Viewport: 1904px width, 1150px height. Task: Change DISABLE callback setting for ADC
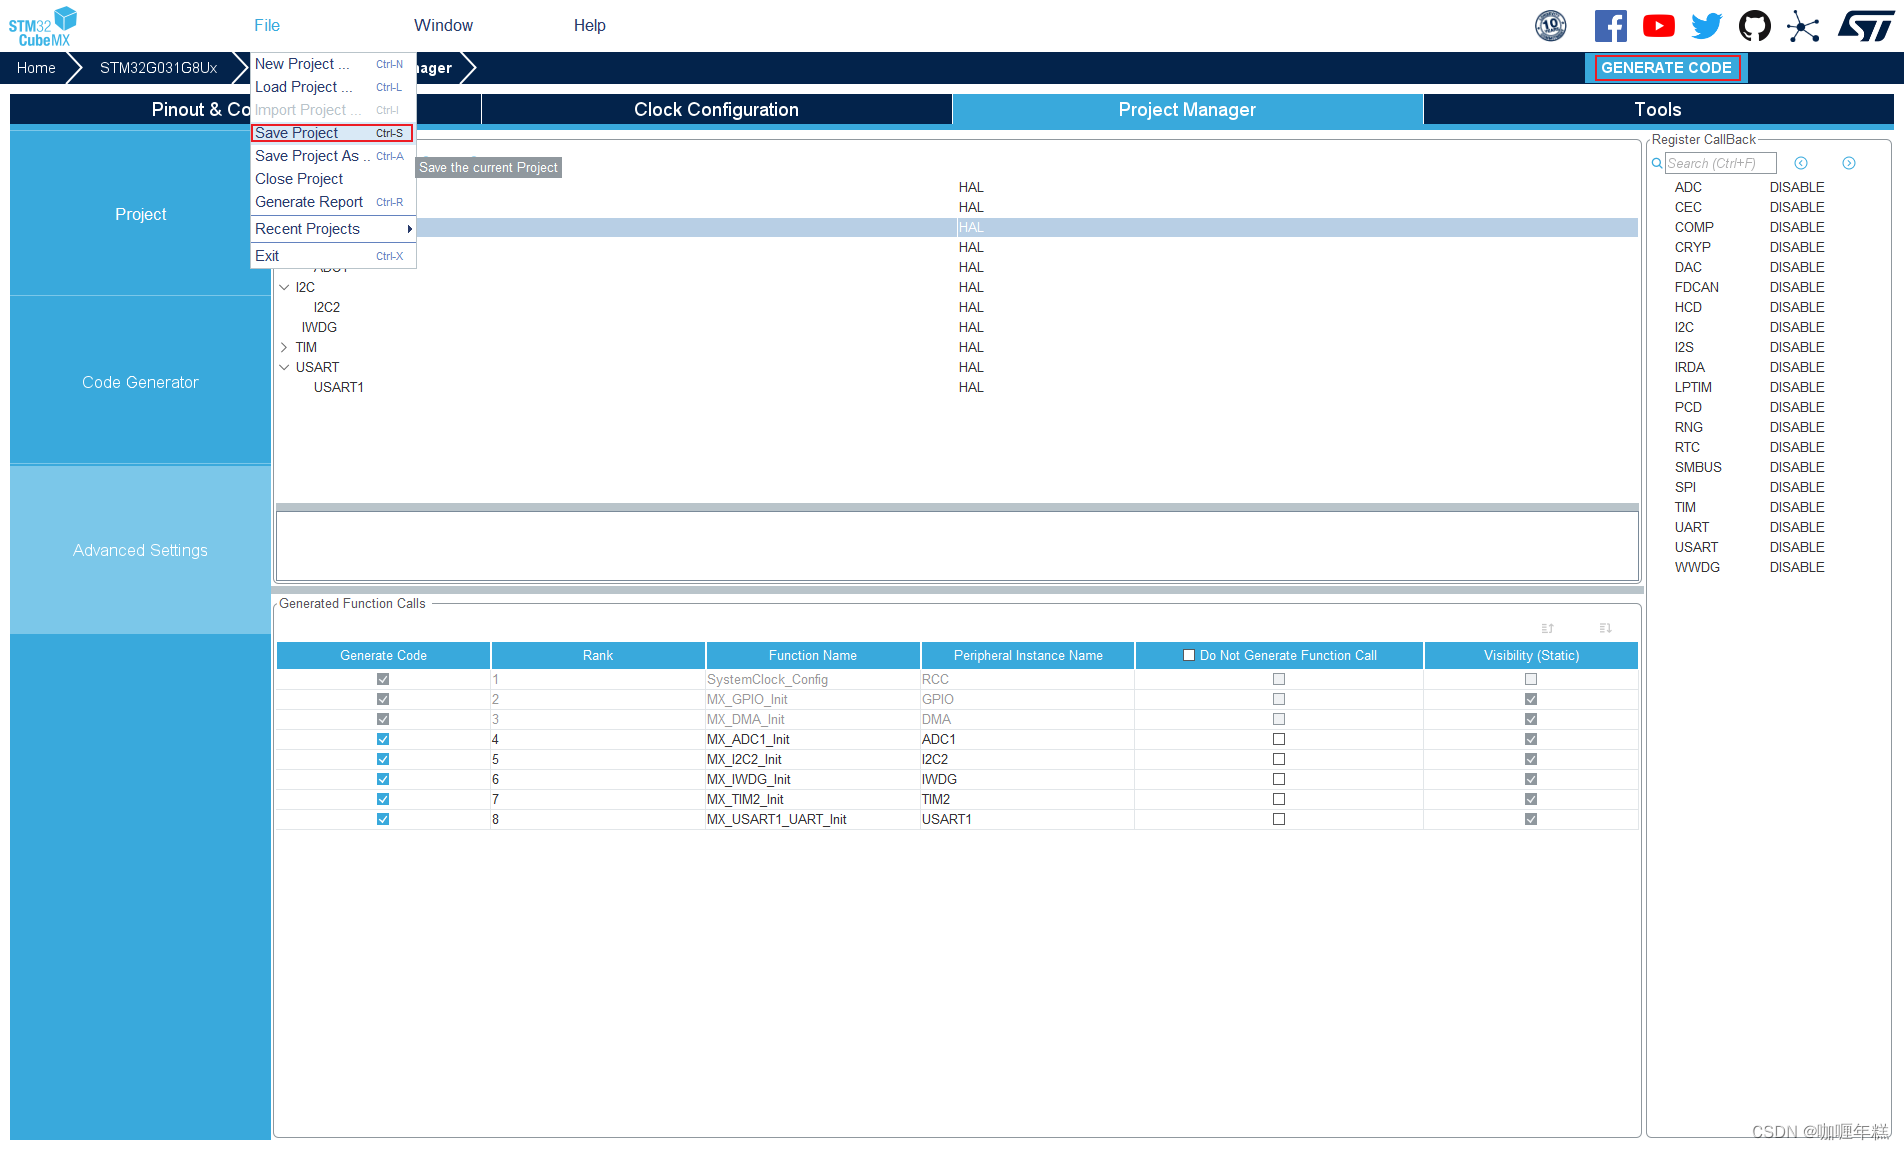[1797, 187]
